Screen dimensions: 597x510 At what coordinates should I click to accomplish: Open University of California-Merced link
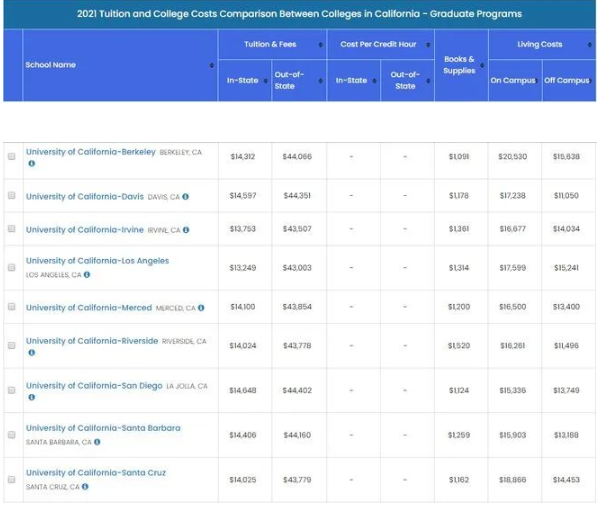tap(89, 307)
